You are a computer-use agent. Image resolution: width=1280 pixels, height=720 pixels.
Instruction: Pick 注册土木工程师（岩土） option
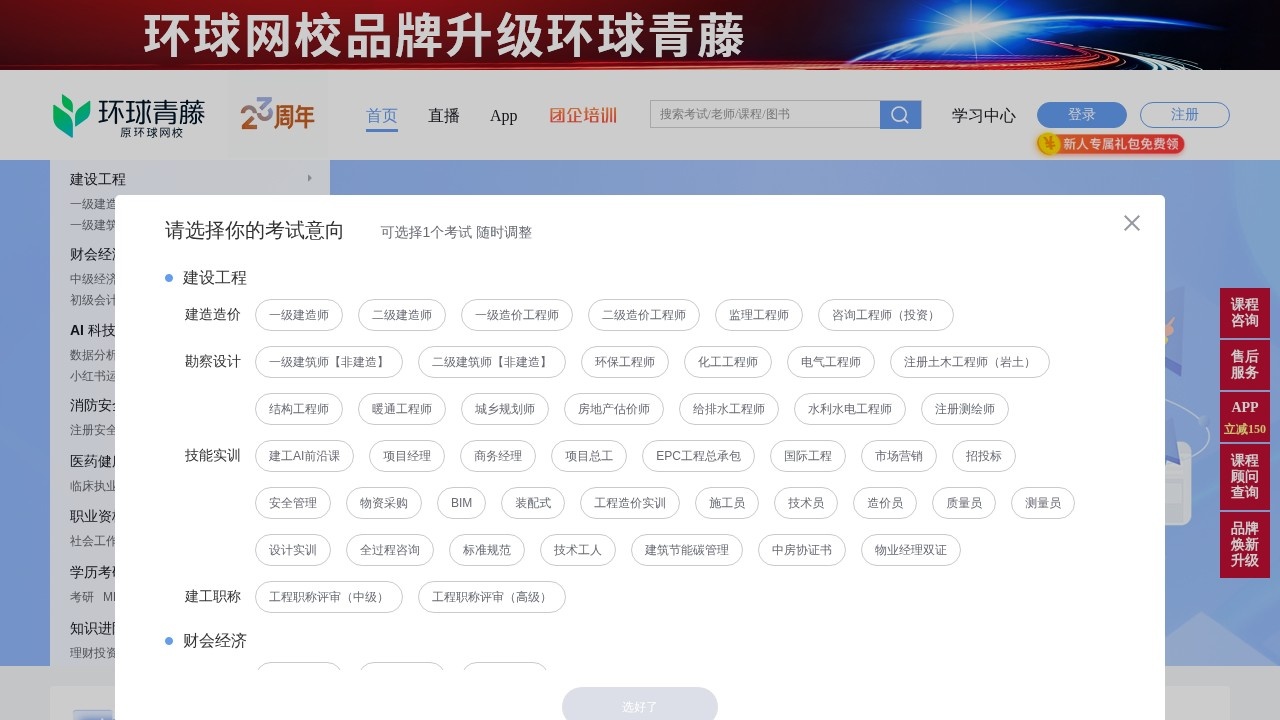pos(970,362)
